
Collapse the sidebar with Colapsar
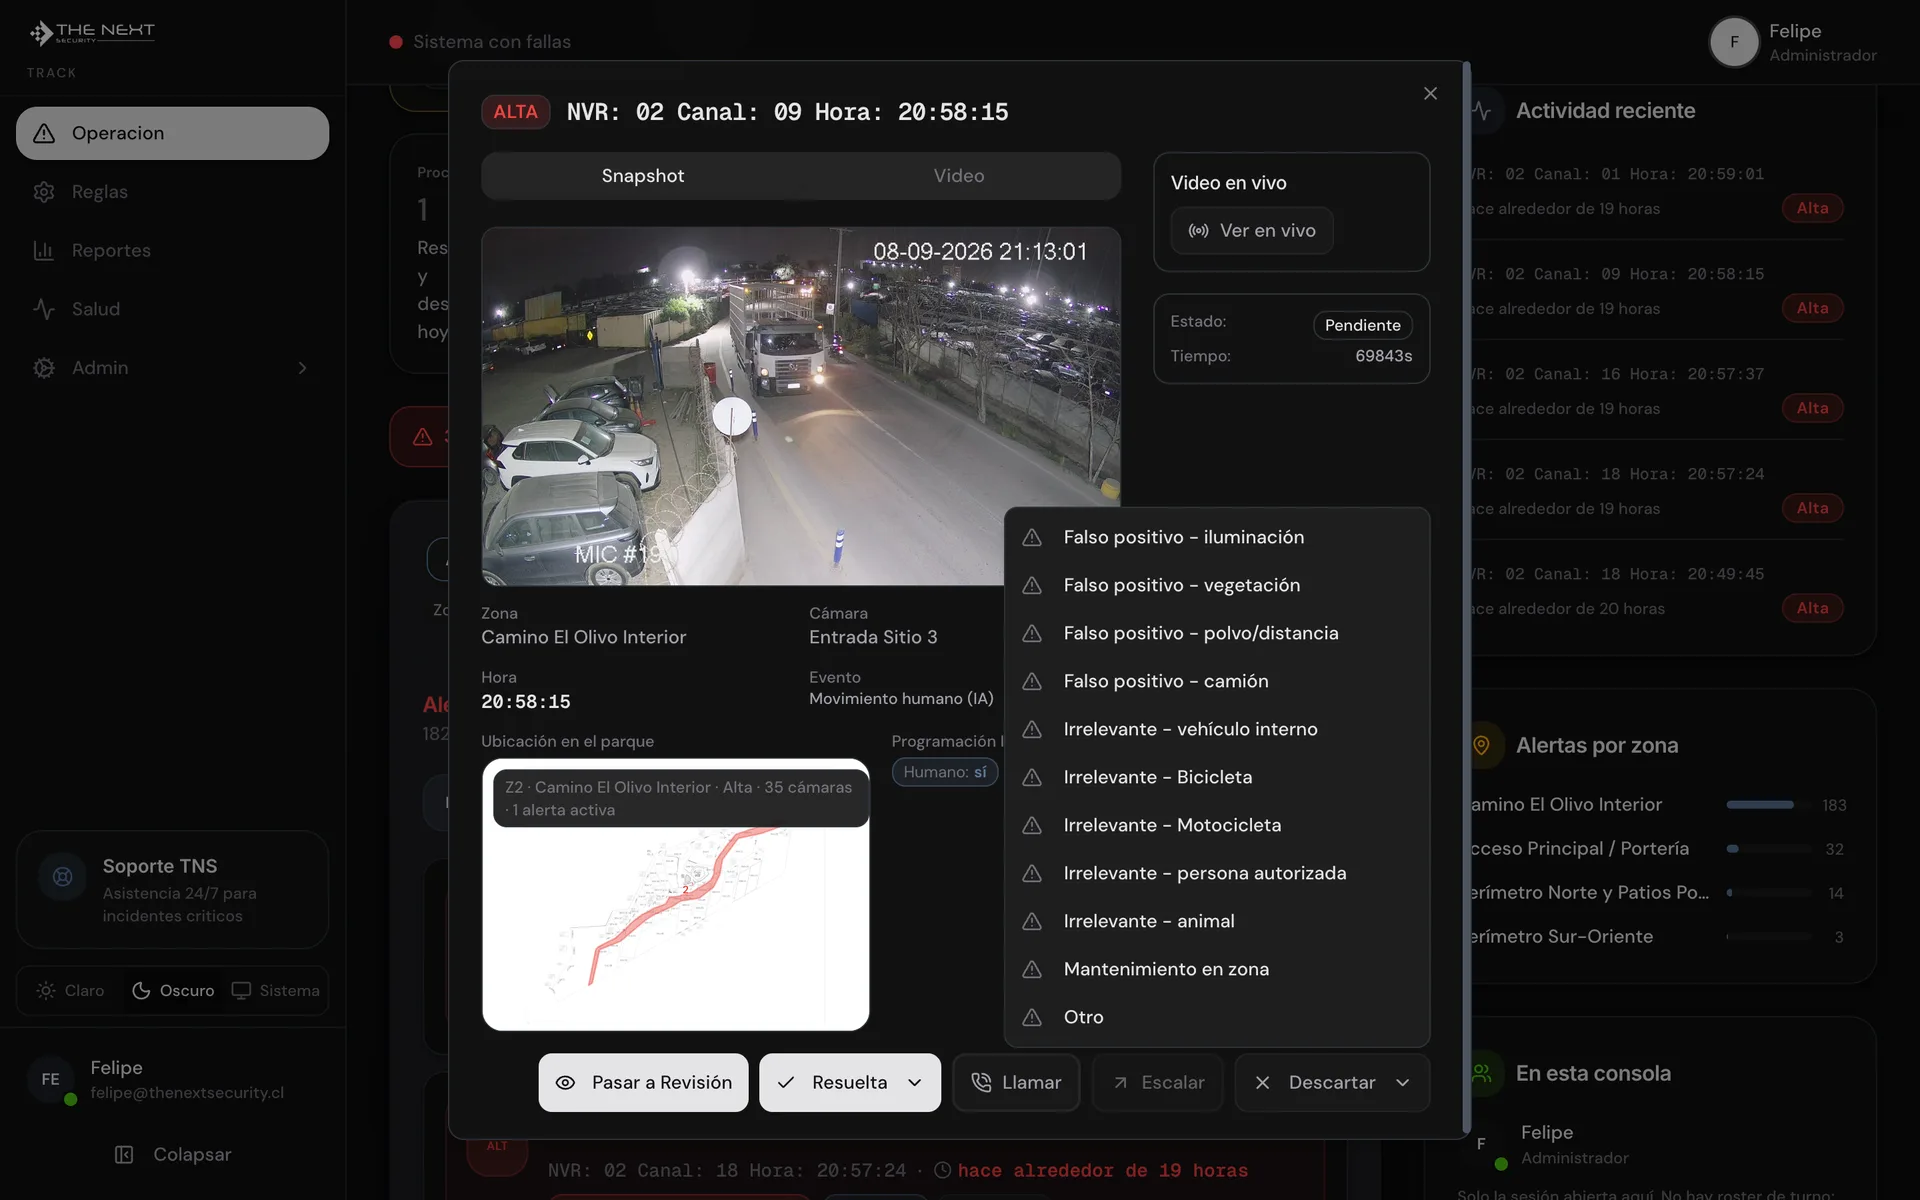point(172,1155)
